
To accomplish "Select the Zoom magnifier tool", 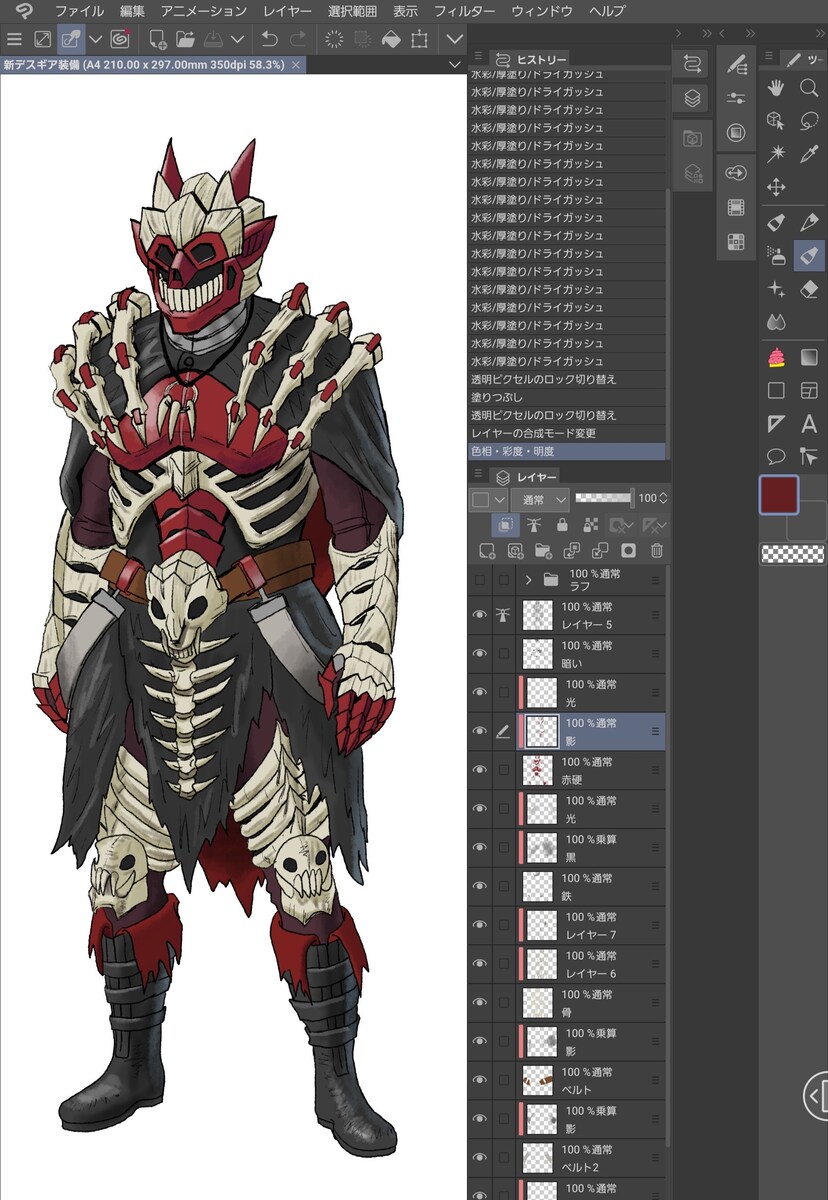I will click(x=809, y=88).
